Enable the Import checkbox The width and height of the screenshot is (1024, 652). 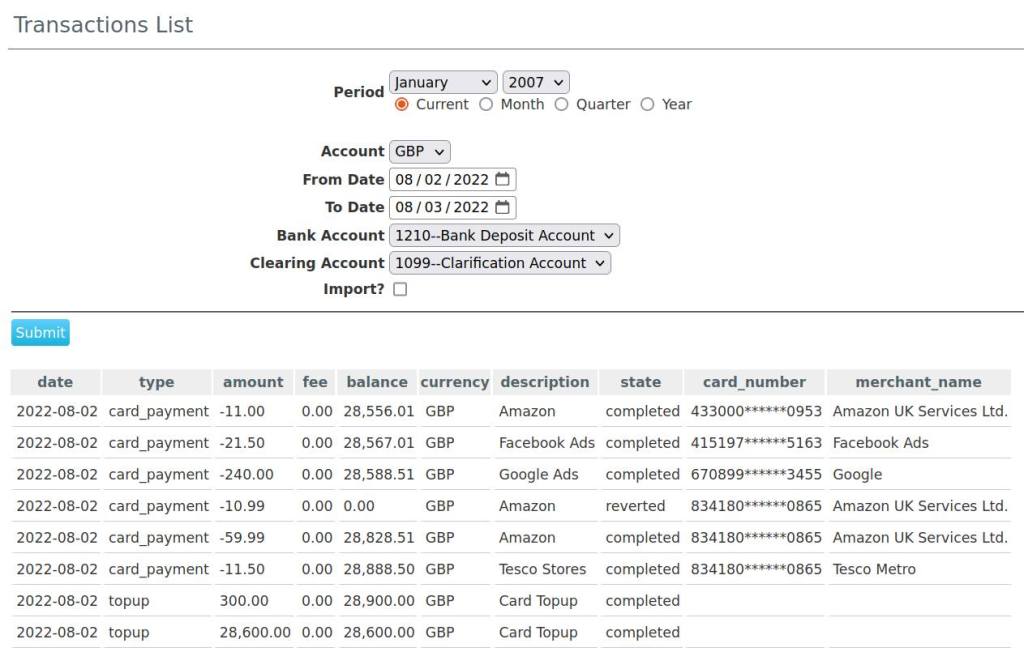[400, 290]
